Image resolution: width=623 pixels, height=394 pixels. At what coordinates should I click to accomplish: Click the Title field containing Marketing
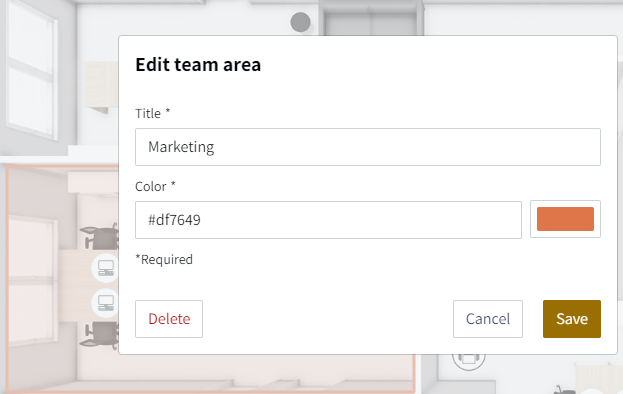point(368,147)
